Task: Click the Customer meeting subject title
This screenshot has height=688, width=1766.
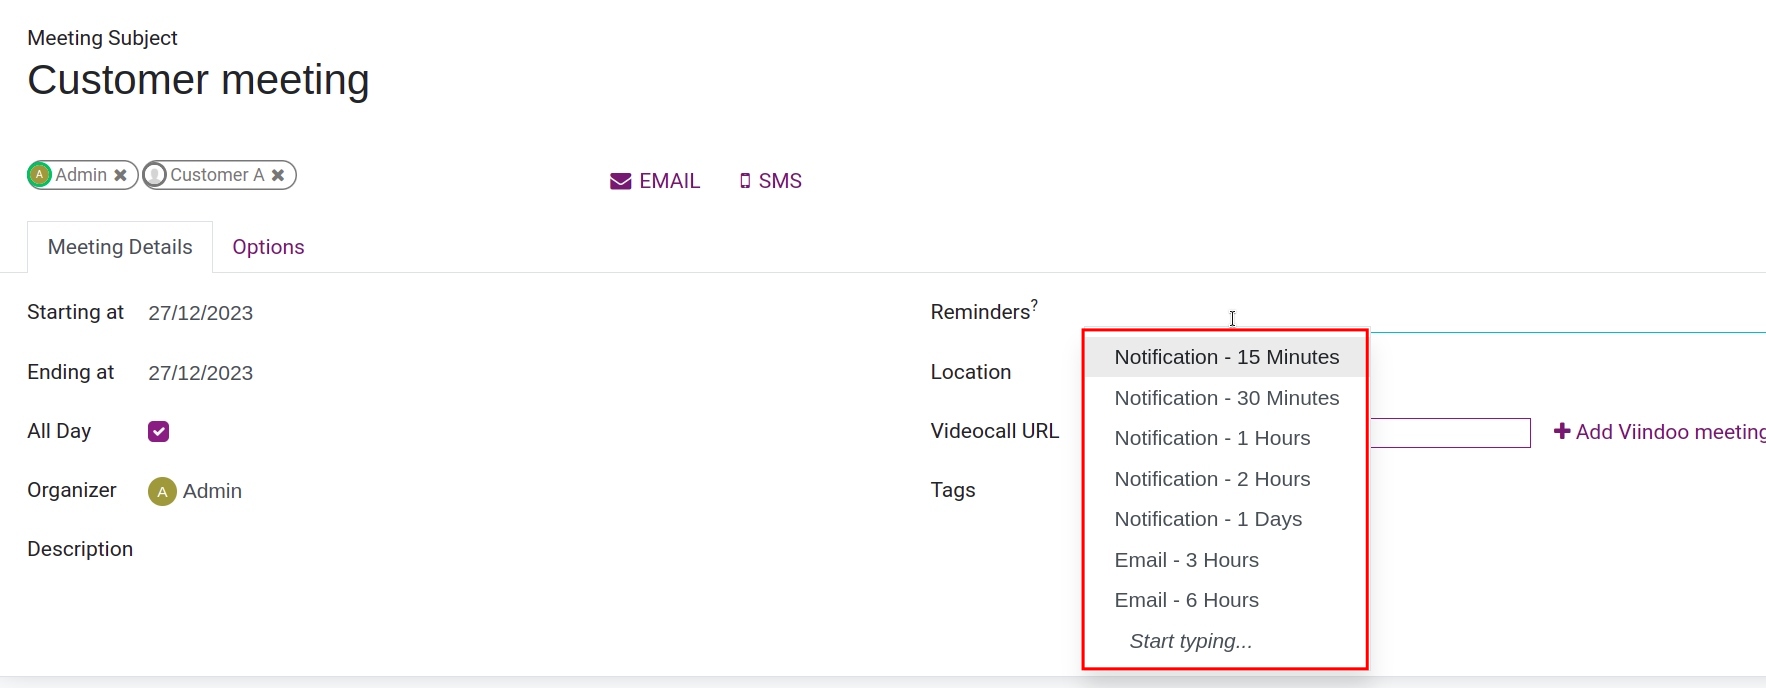Action: point(198,80)
